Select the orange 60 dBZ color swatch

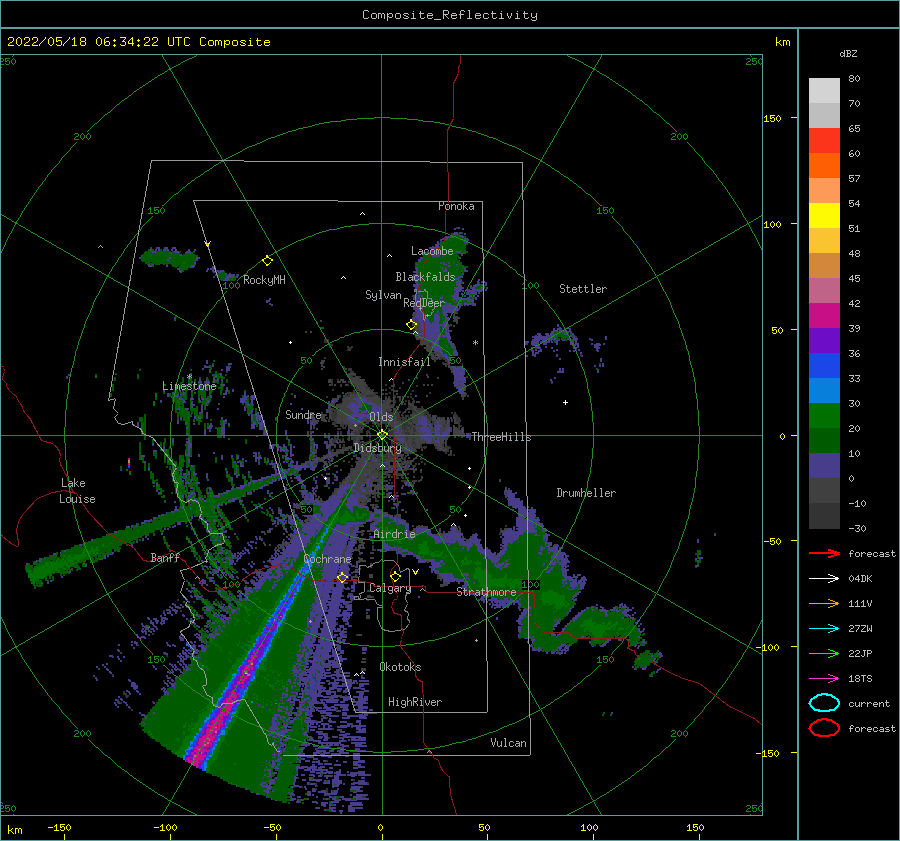824,165
